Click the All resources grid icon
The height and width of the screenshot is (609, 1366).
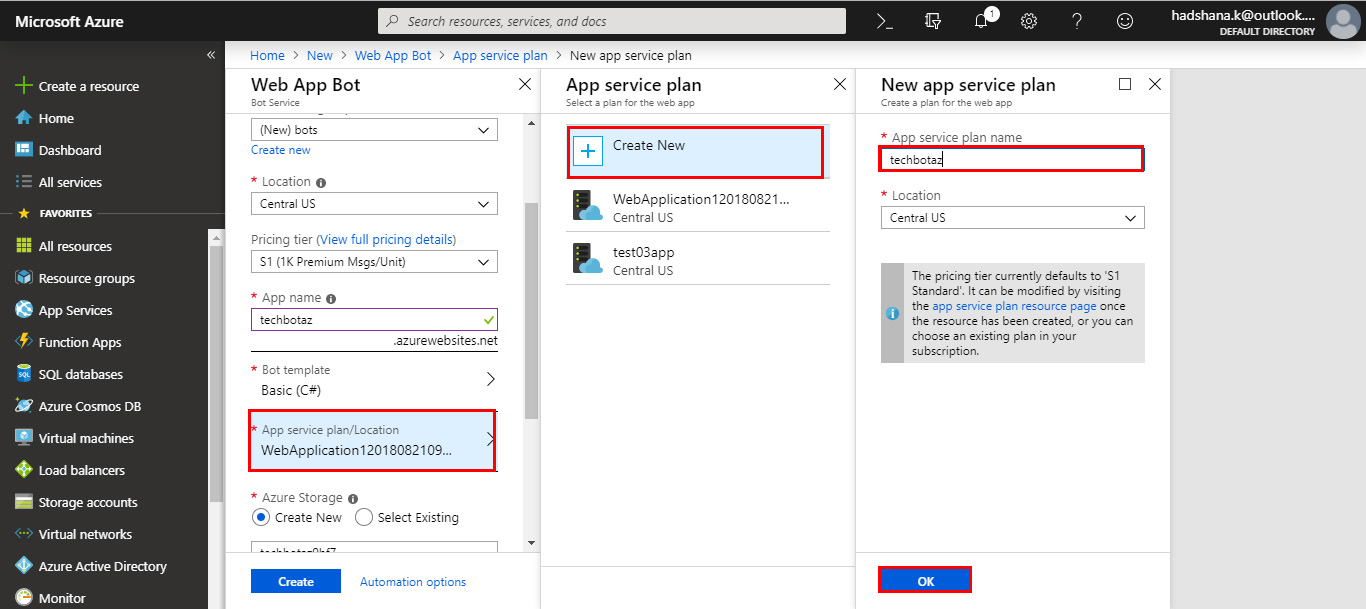point(24,246)
